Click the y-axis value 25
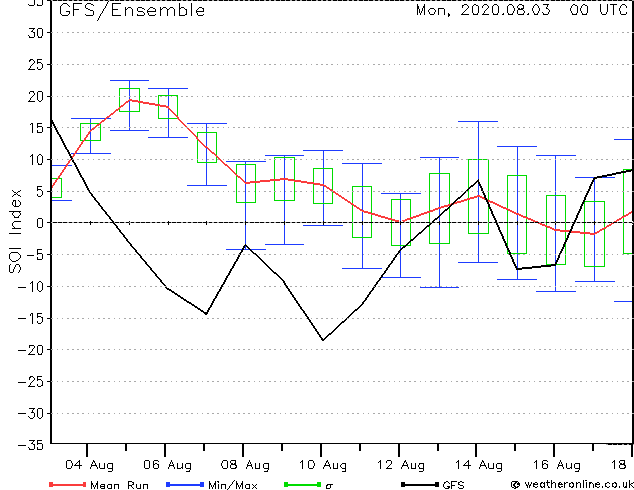This screenshot has height=490, width=634. point(36,65)
